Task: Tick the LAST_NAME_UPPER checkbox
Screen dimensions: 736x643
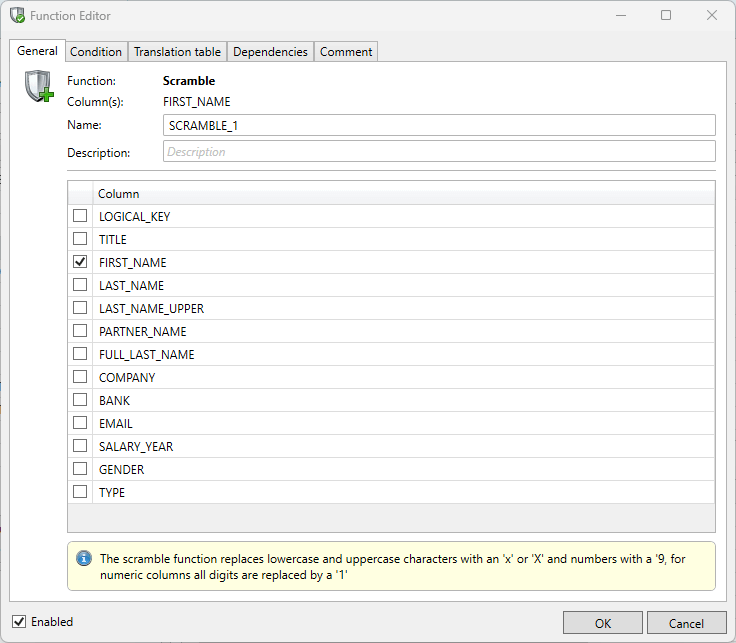Action: click(x=80, y=308)
